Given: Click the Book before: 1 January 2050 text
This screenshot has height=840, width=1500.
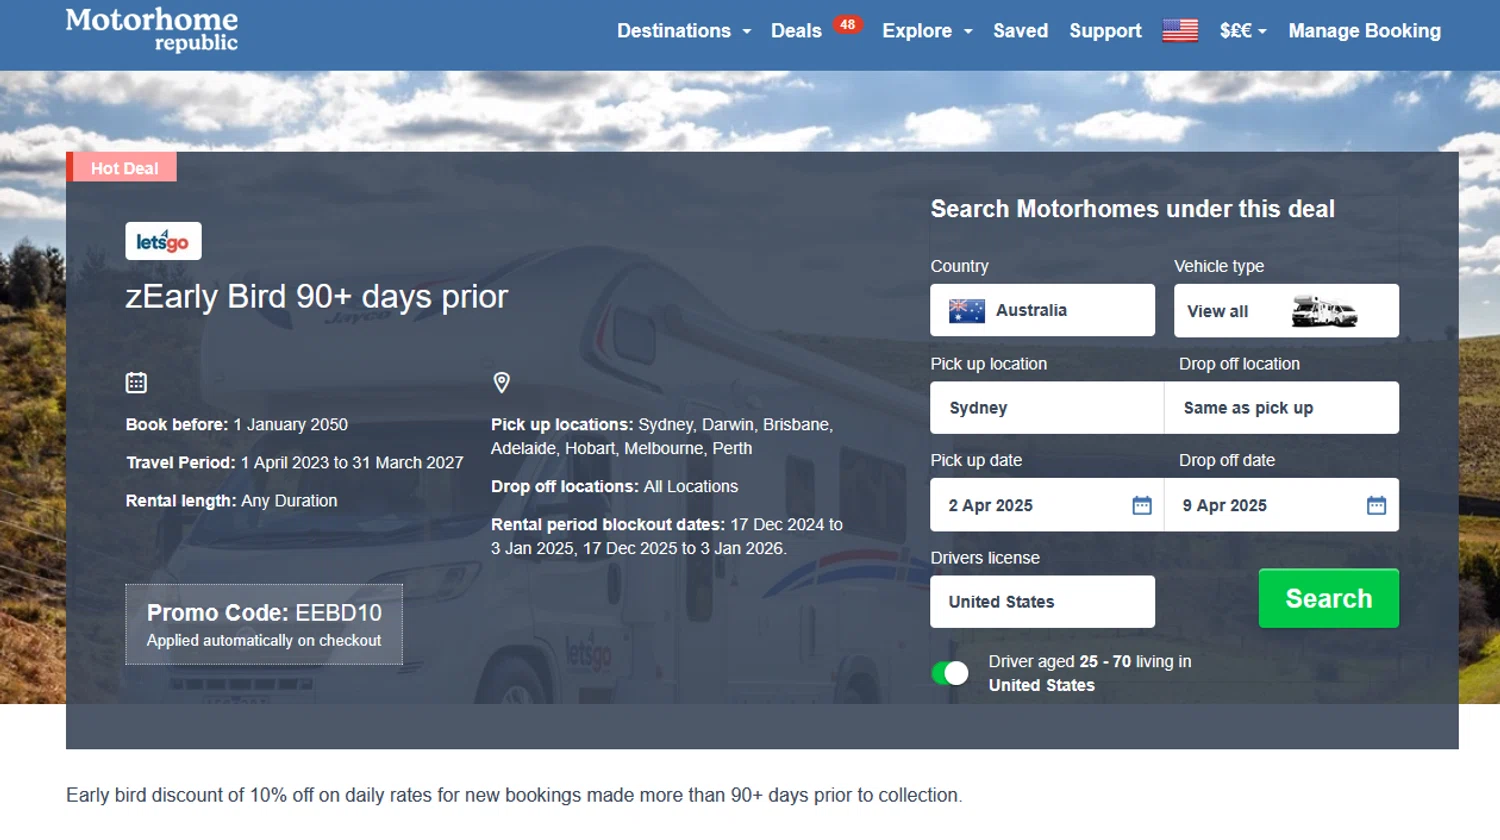Looking at the screenshot, I should pos(237,424).
